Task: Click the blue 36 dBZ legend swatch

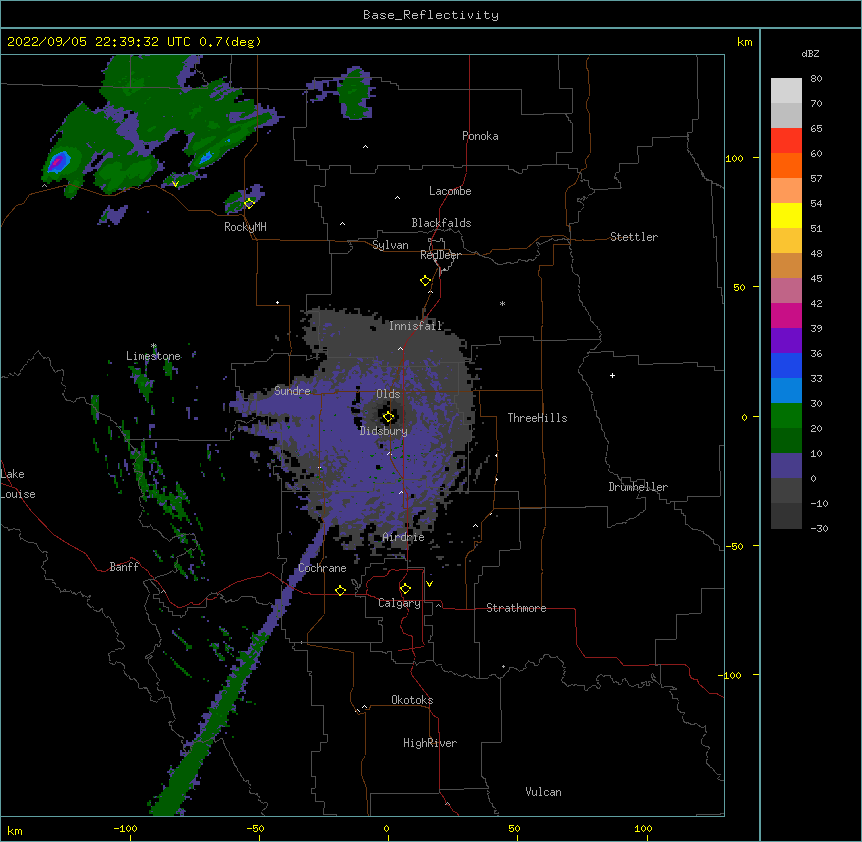Action: pyautogui.click(x=786, y=365)
